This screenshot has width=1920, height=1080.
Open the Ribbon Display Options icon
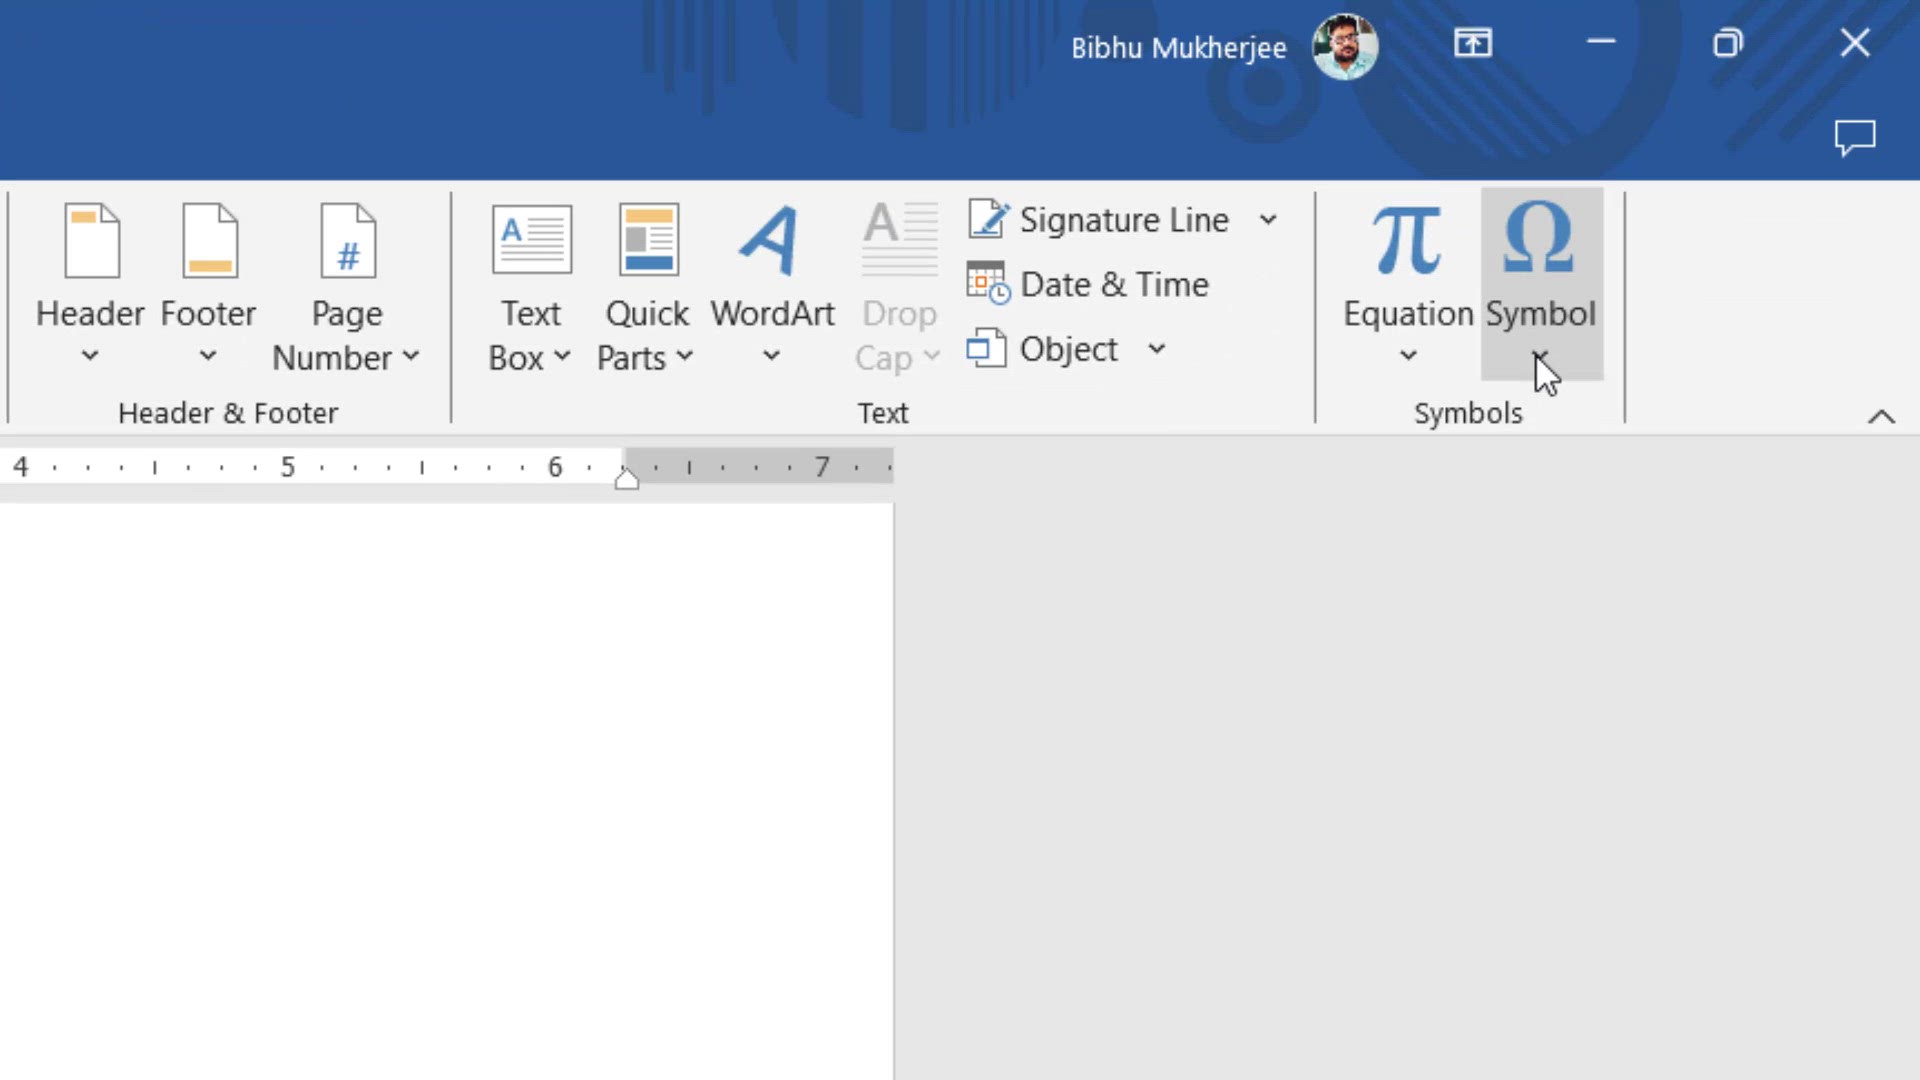coord(1473,43)
